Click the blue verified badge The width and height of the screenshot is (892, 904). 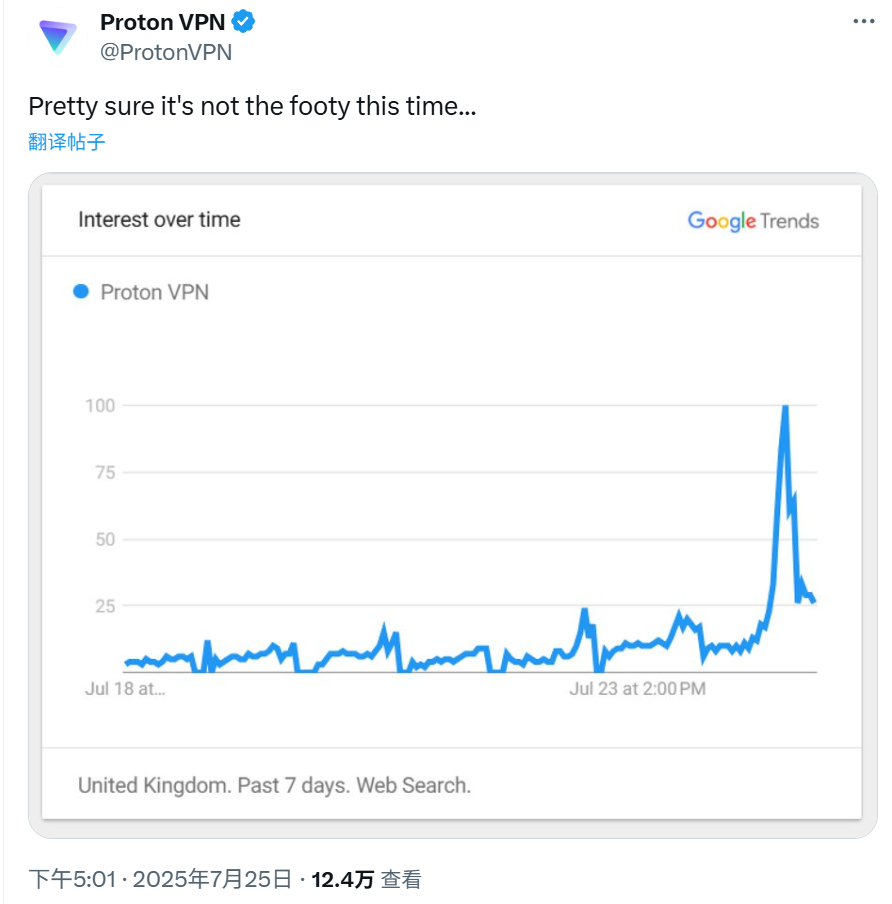pos(243,22)
